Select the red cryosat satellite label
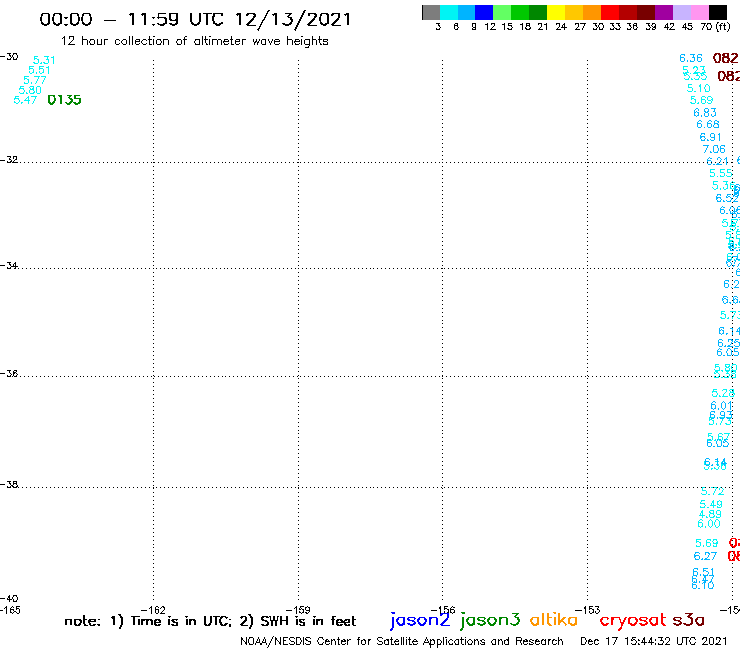The width and height of the screenshot is (740, 650). pos(633,620)
